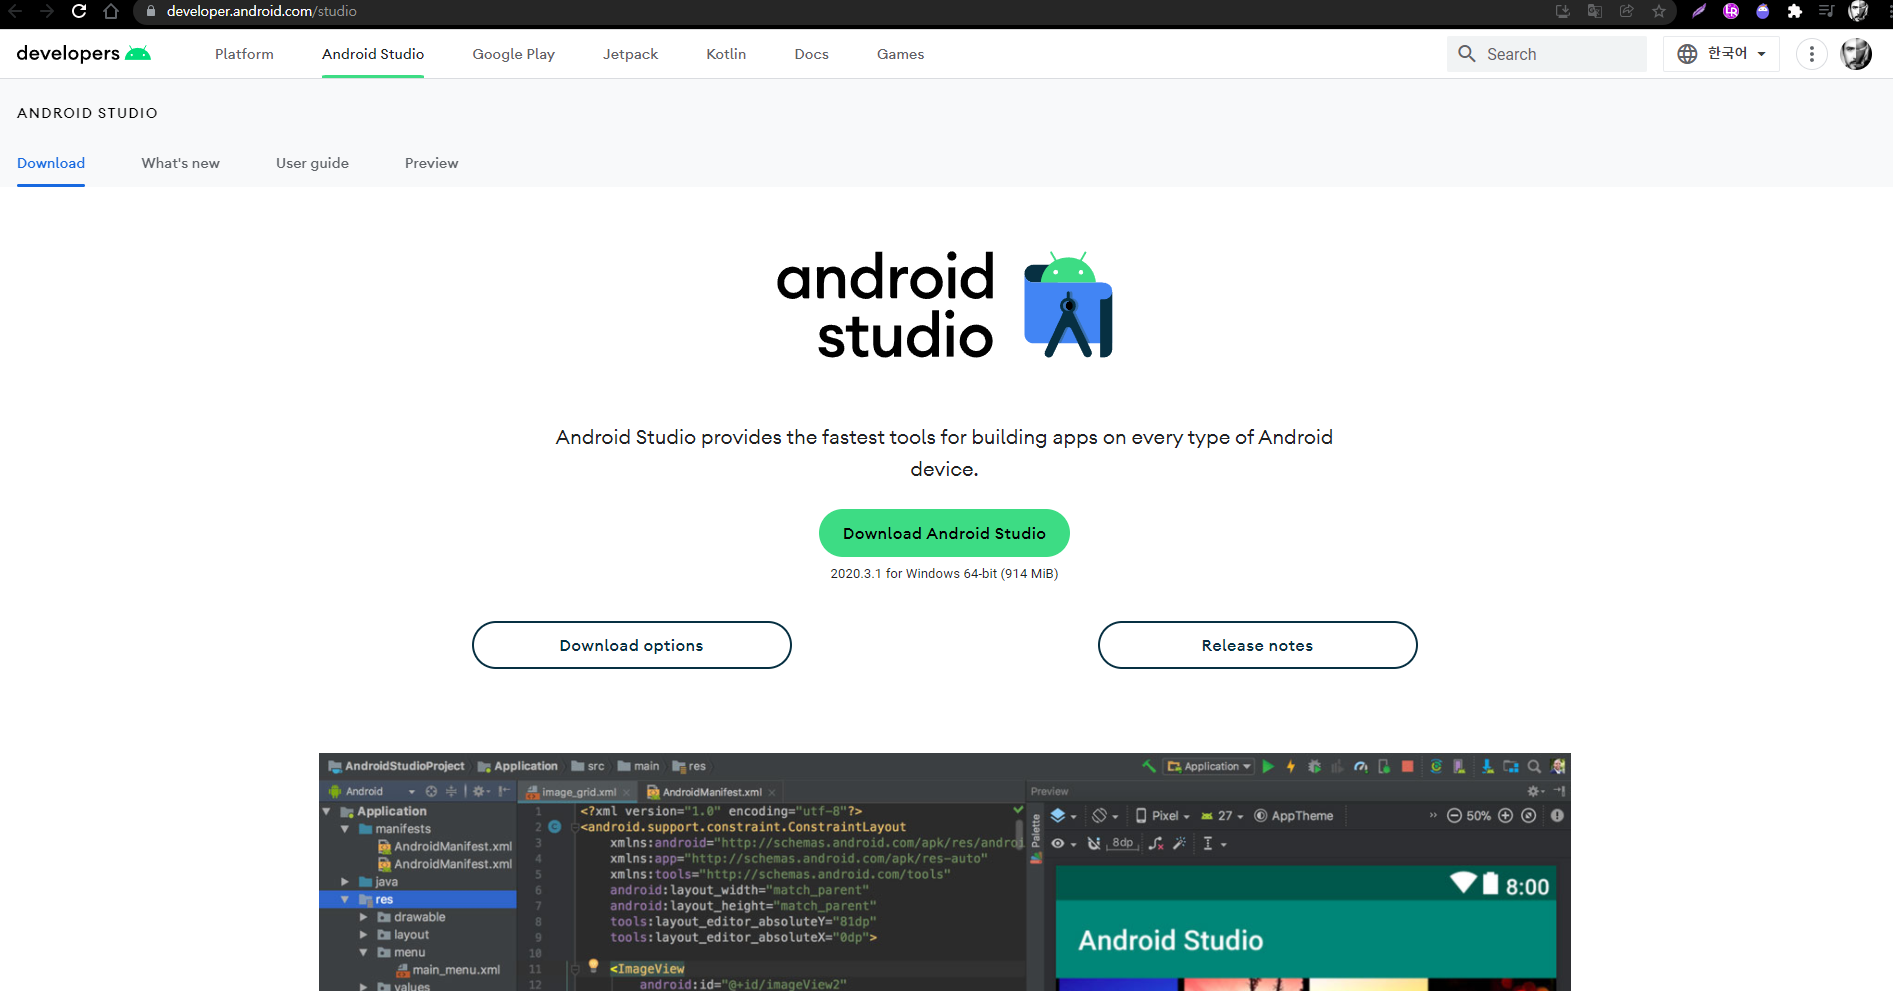The image size is (1893, 991).
Task: Click the share page icon
Action: coord(1627,11)
